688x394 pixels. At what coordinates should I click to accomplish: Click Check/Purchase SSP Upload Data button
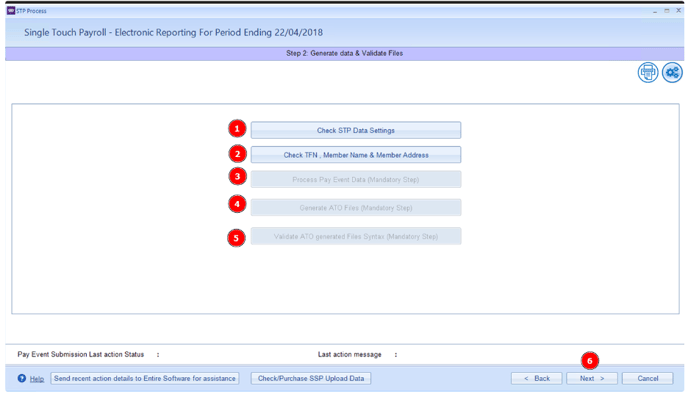[311, 378]
